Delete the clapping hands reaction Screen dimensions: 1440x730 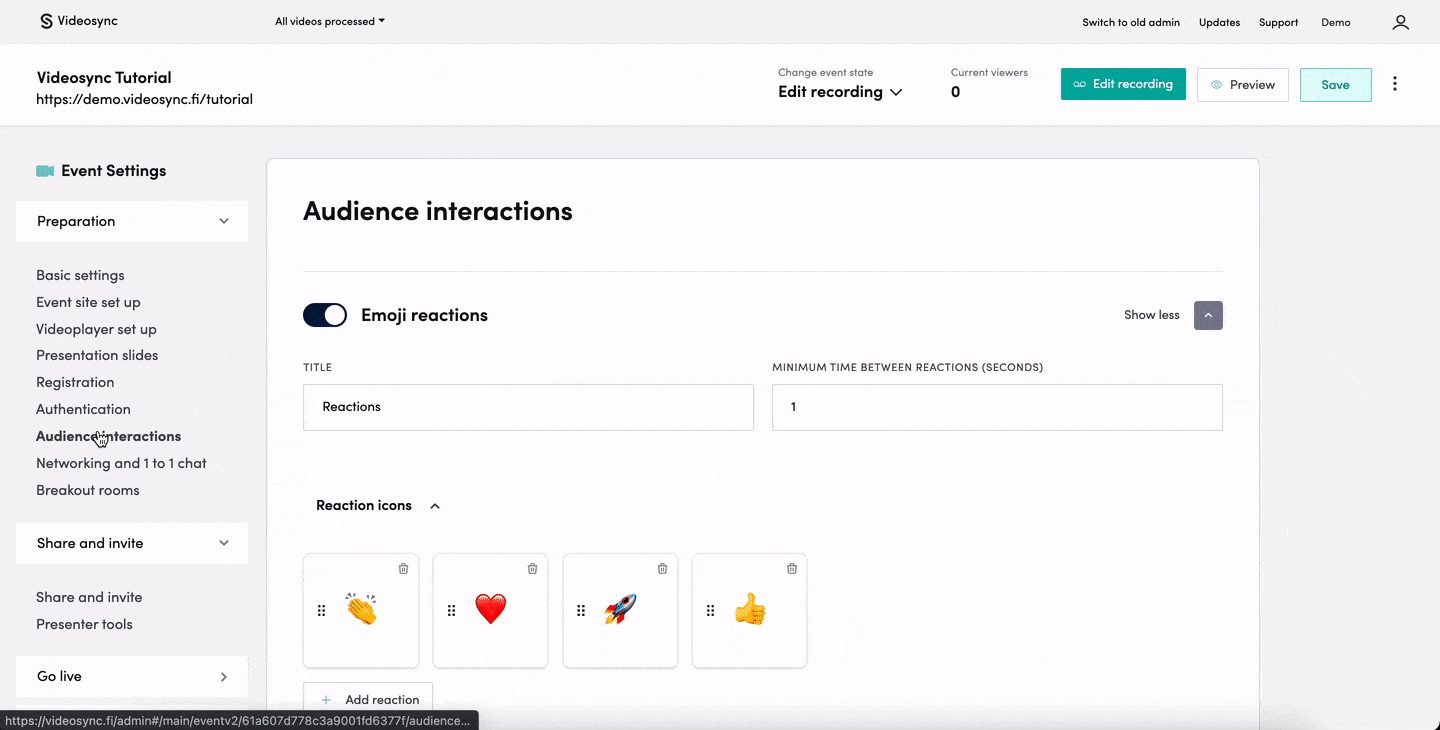click(x=403, y=568)
